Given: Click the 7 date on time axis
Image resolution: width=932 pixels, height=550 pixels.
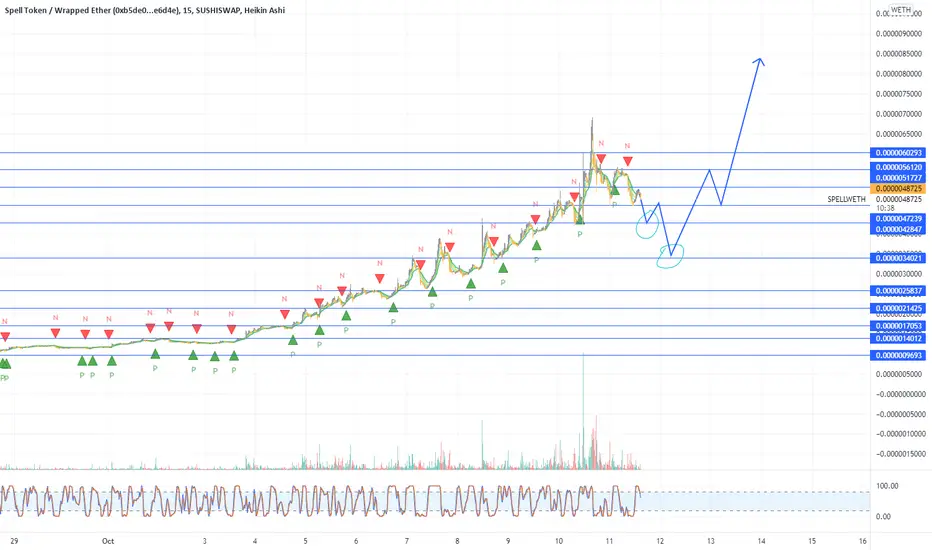Looking at the screenshot, I should [407, 541].
